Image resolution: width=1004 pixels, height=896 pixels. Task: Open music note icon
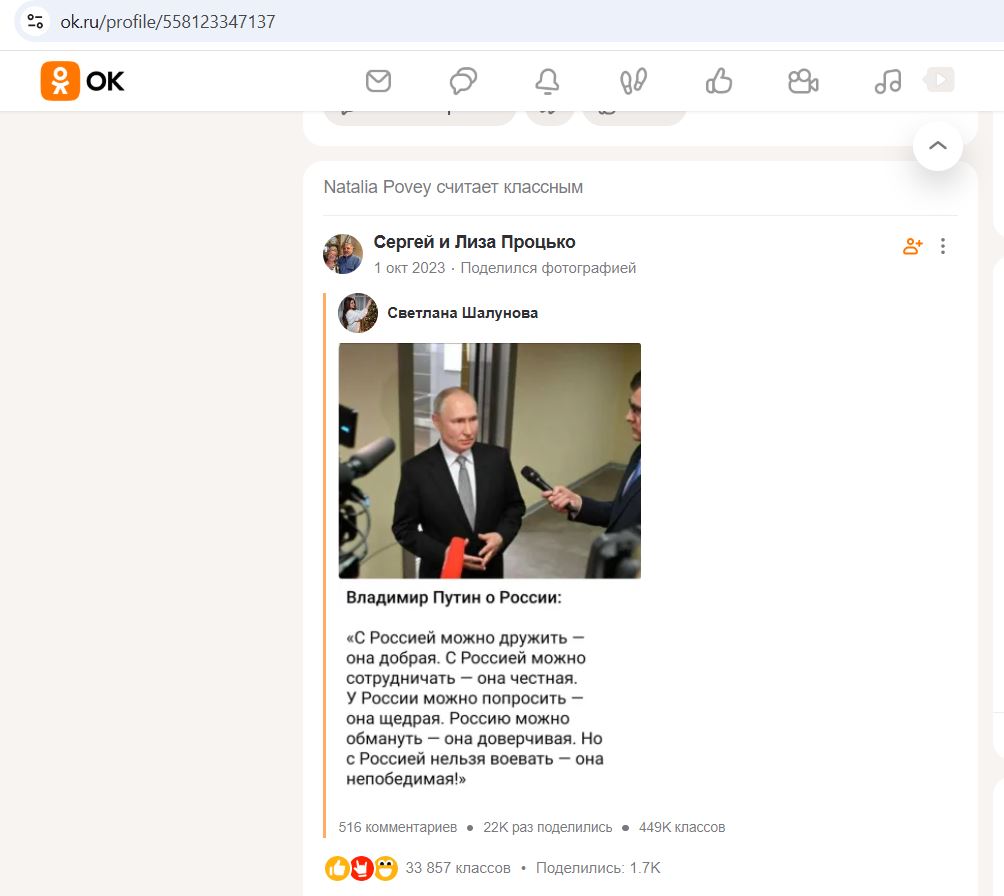[887, 81]
